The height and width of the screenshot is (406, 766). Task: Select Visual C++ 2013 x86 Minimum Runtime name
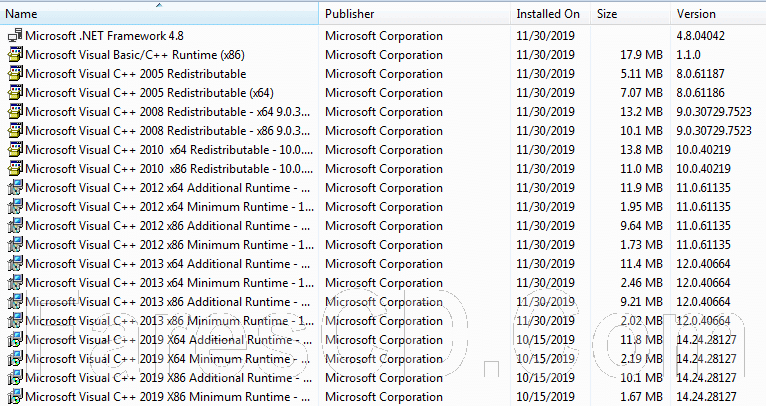(x=170, y=321)
